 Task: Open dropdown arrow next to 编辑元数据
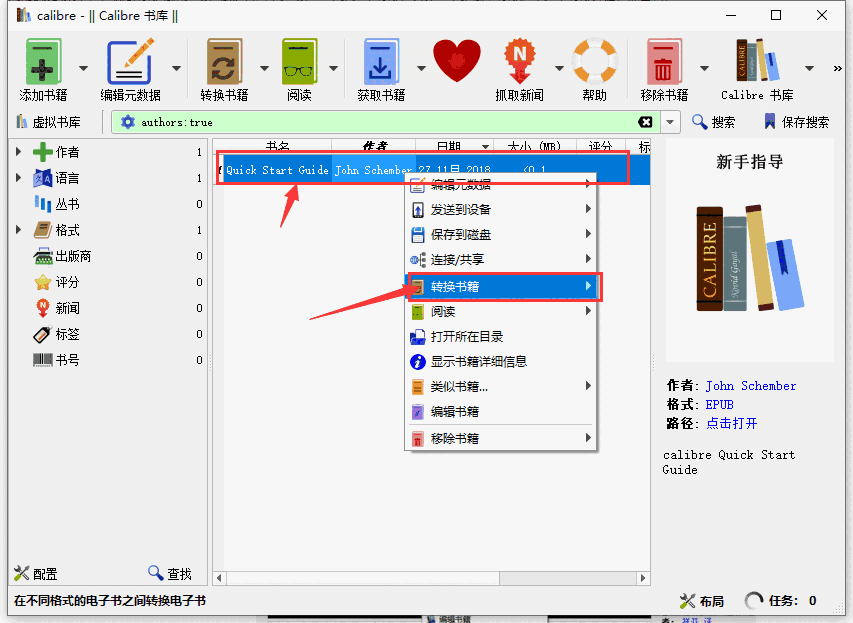pyautogui.click(x=176, y=68)
